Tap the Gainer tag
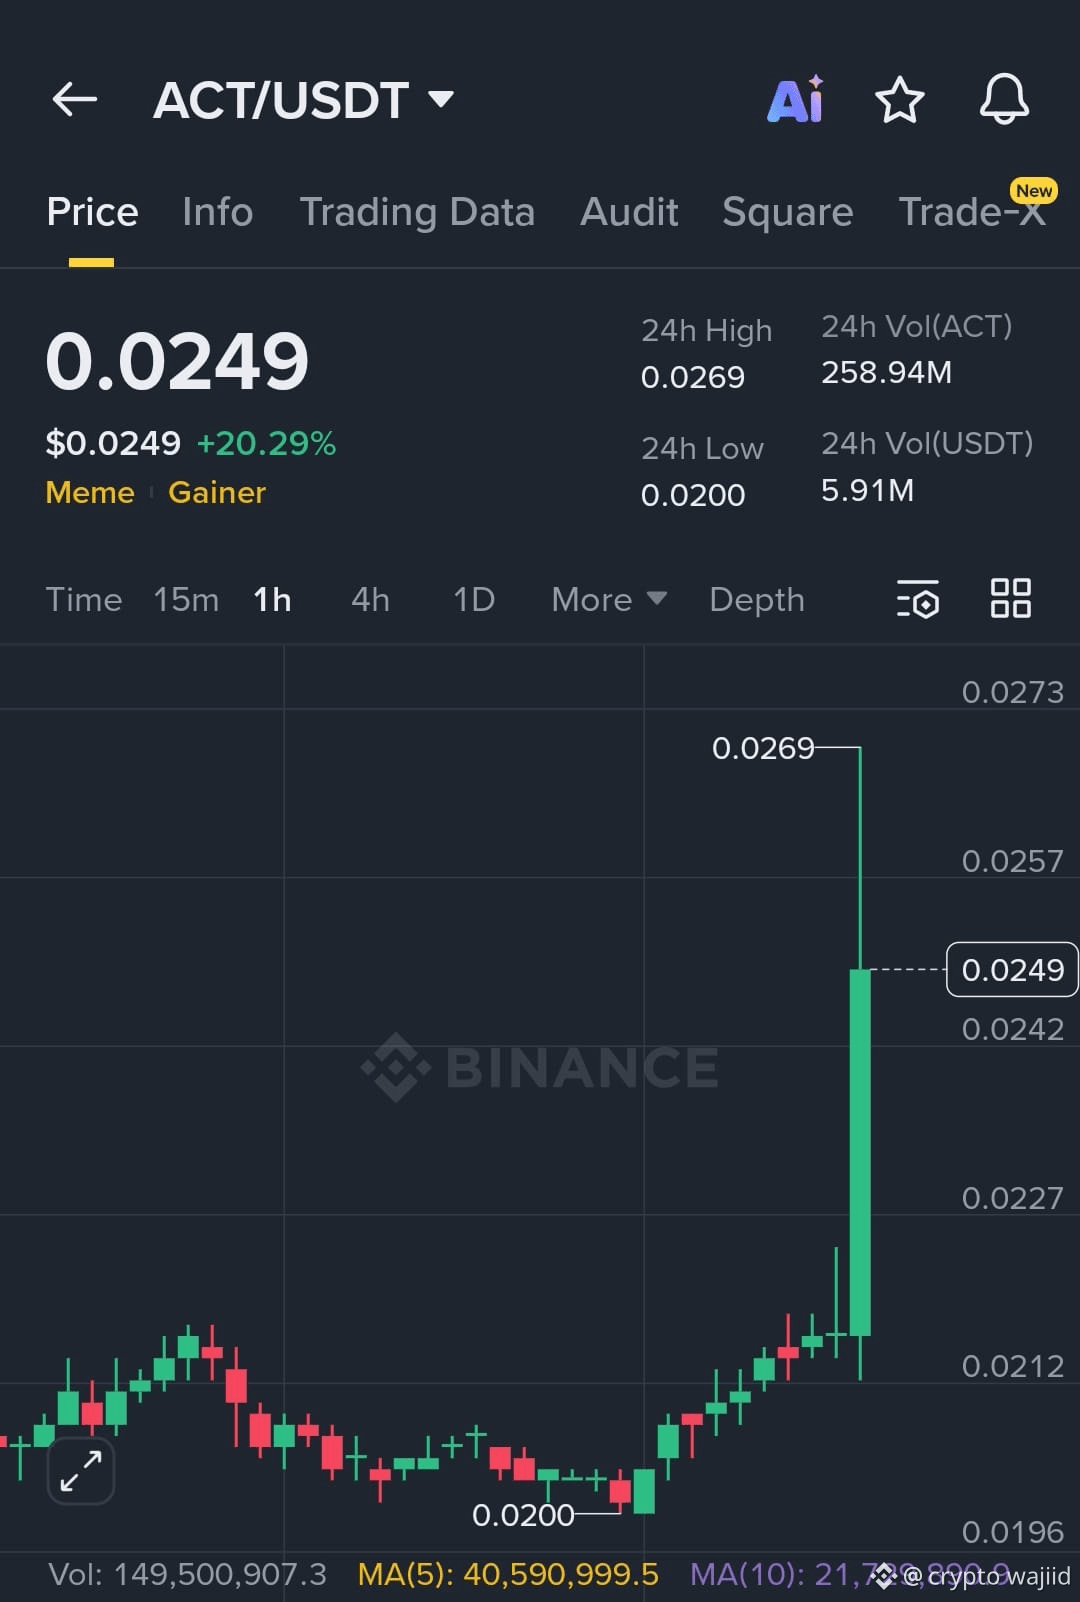The width and height of the screenshot is (1080, 1602). 217,492
